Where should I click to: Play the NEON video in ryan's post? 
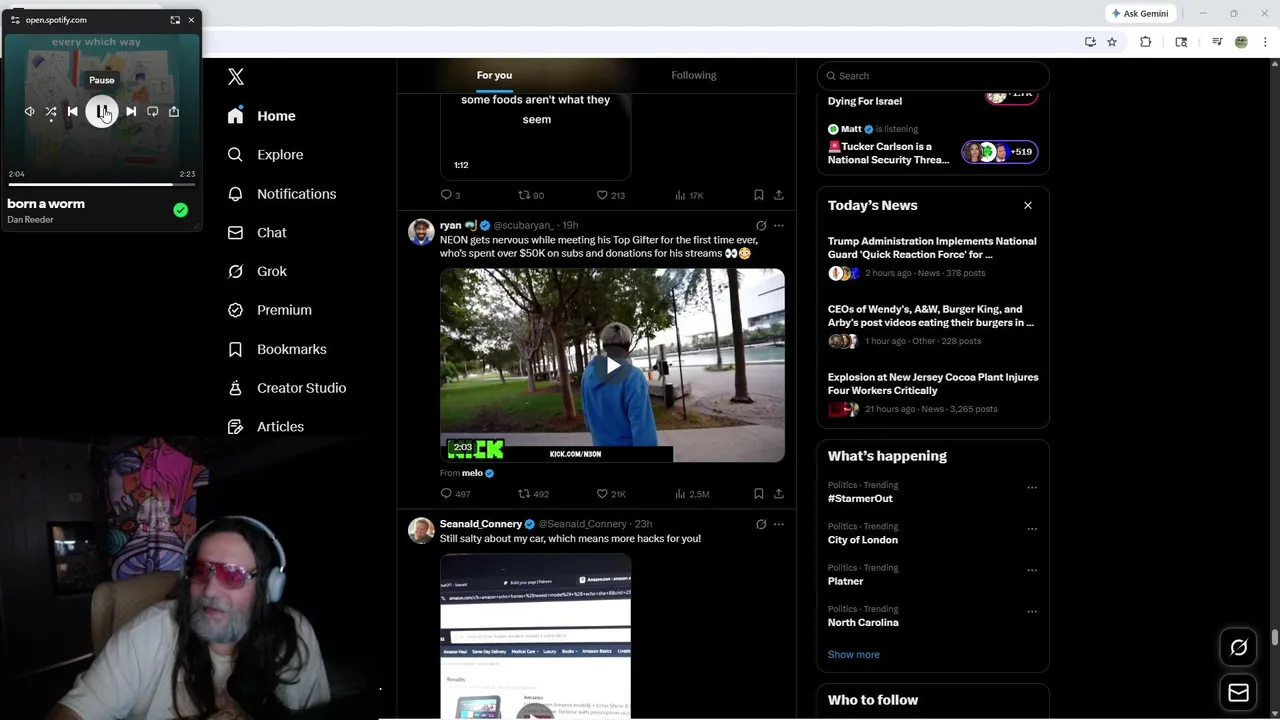[613, 366]
